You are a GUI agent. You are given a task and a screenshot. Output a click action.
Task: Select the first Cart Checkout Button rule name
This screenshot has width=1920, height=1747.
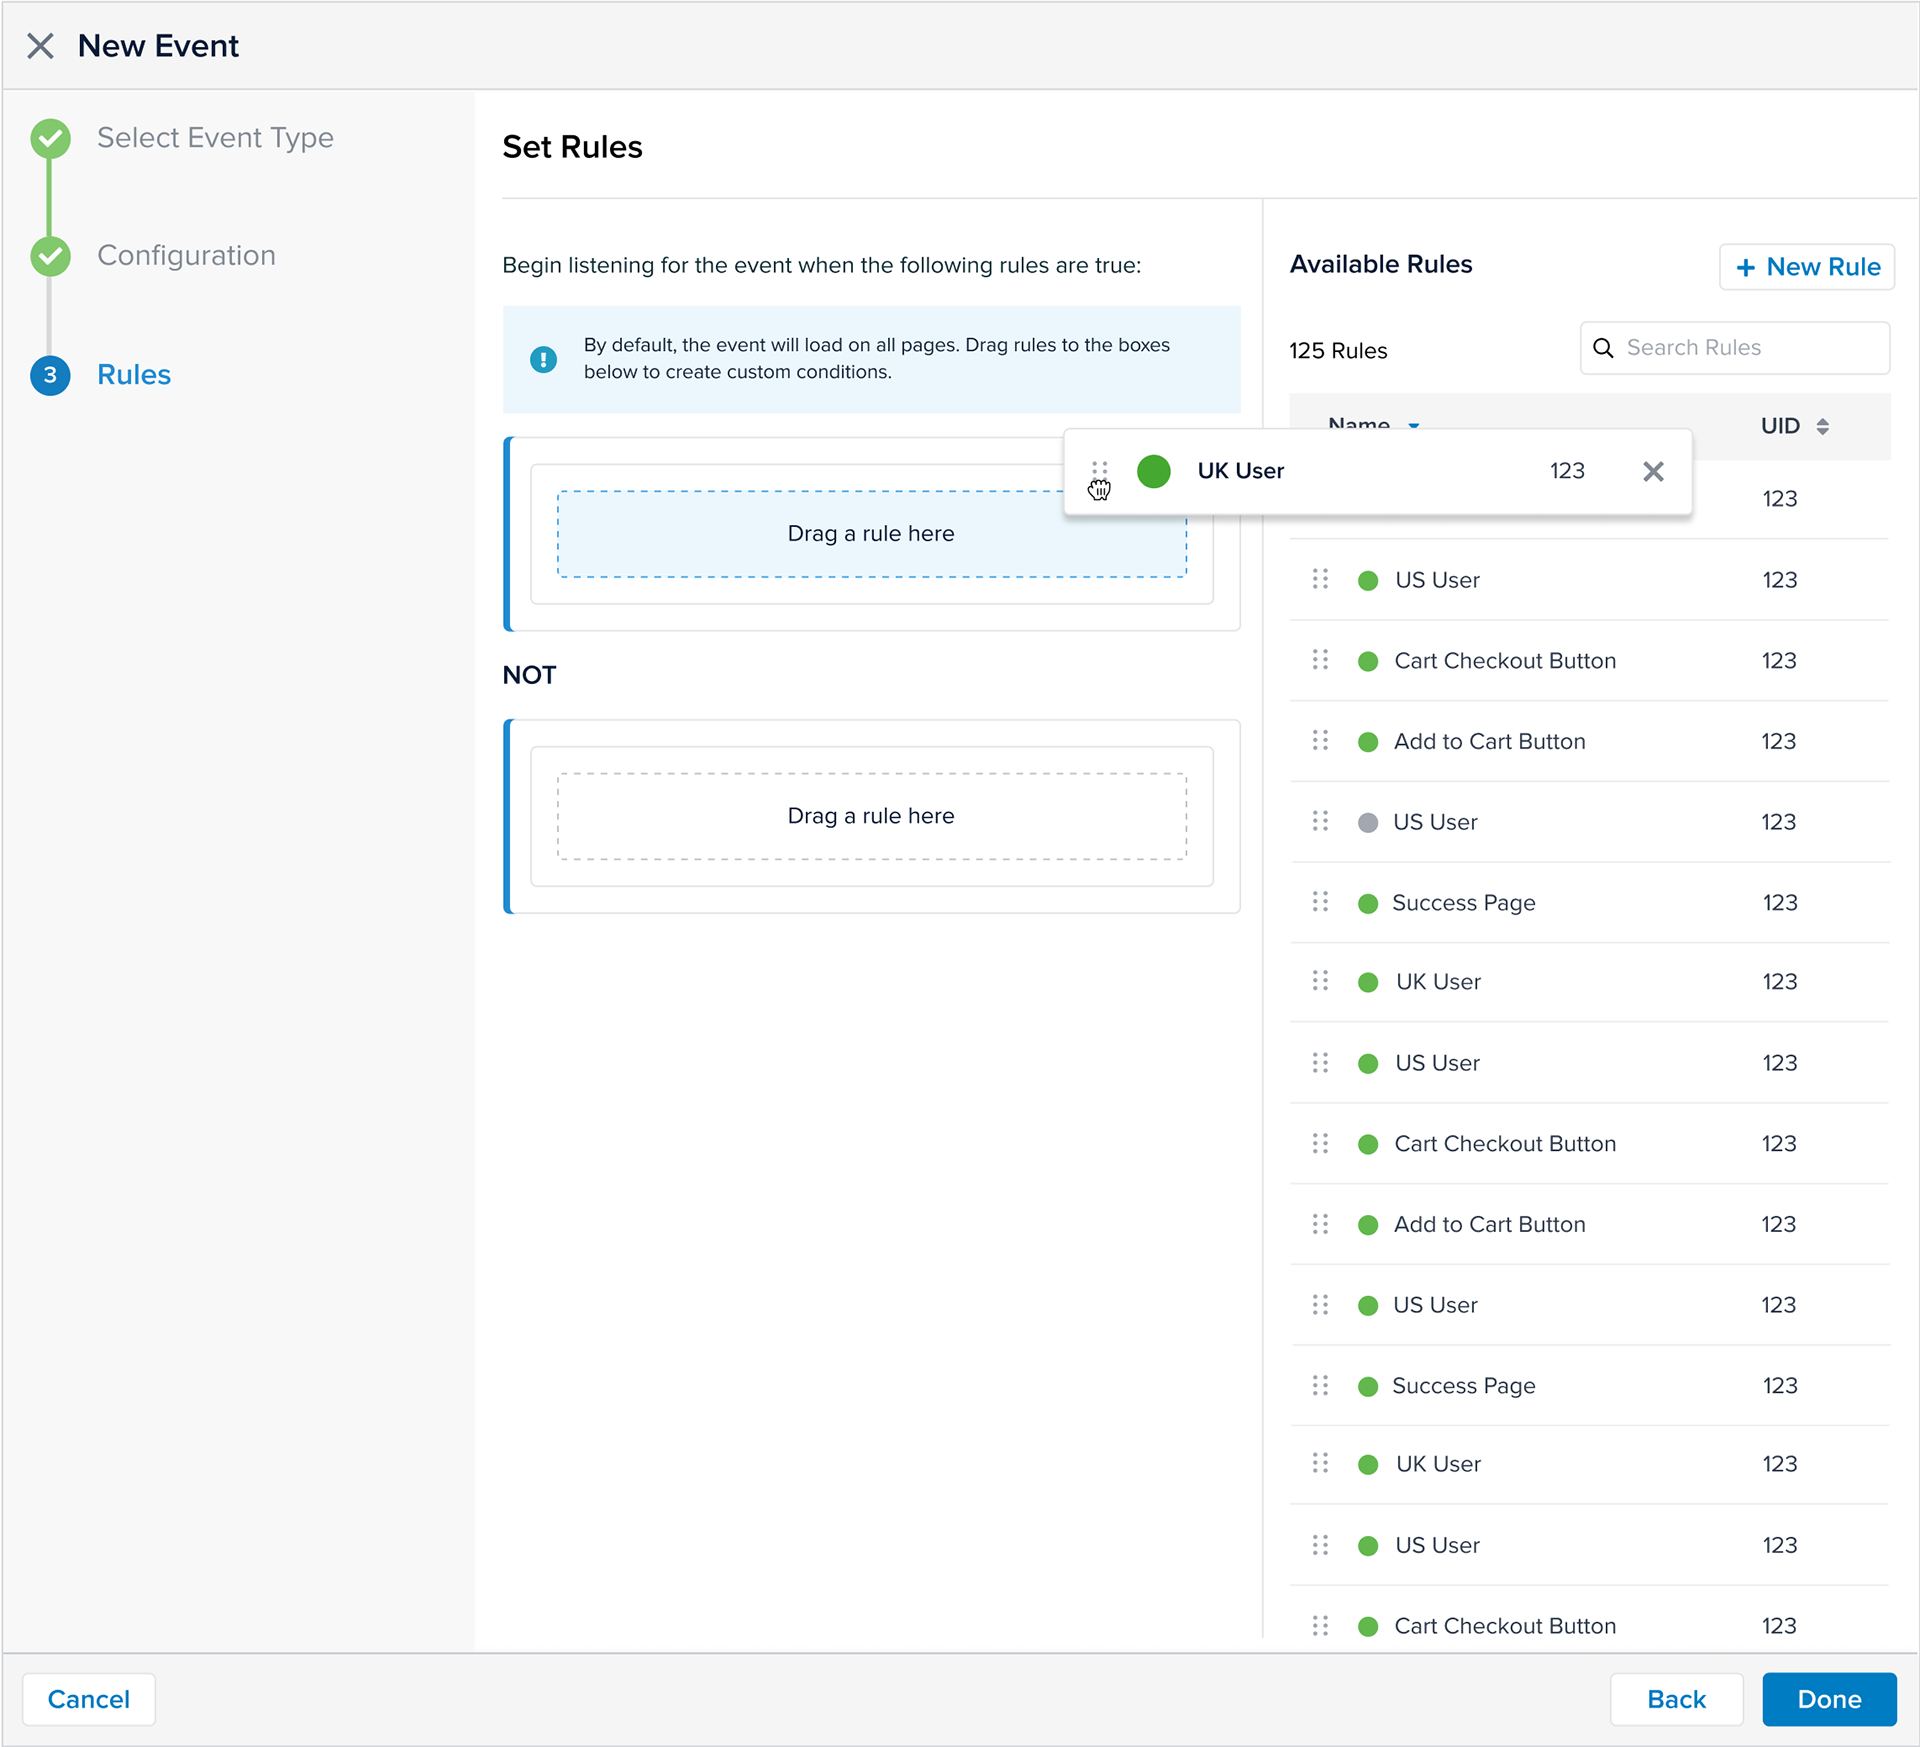click(1505, 661)
